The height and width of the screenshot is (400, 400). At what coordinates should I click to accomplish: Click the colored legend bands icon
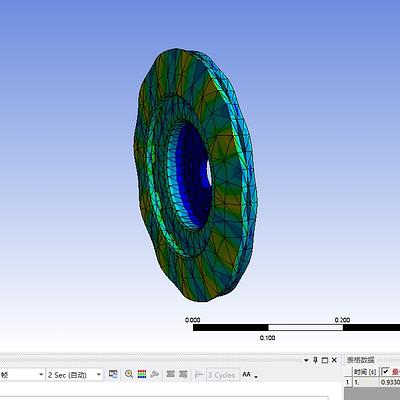[x=142, y=374]
